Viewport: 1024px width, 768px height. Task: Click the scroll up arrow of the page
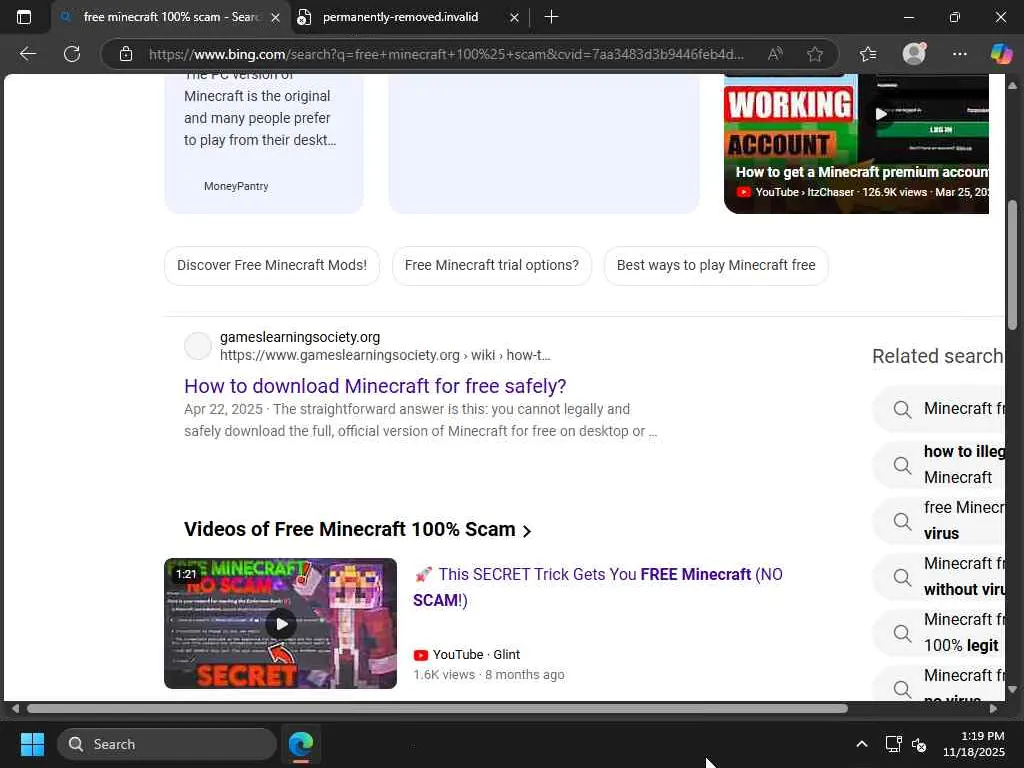[1012, 85]
